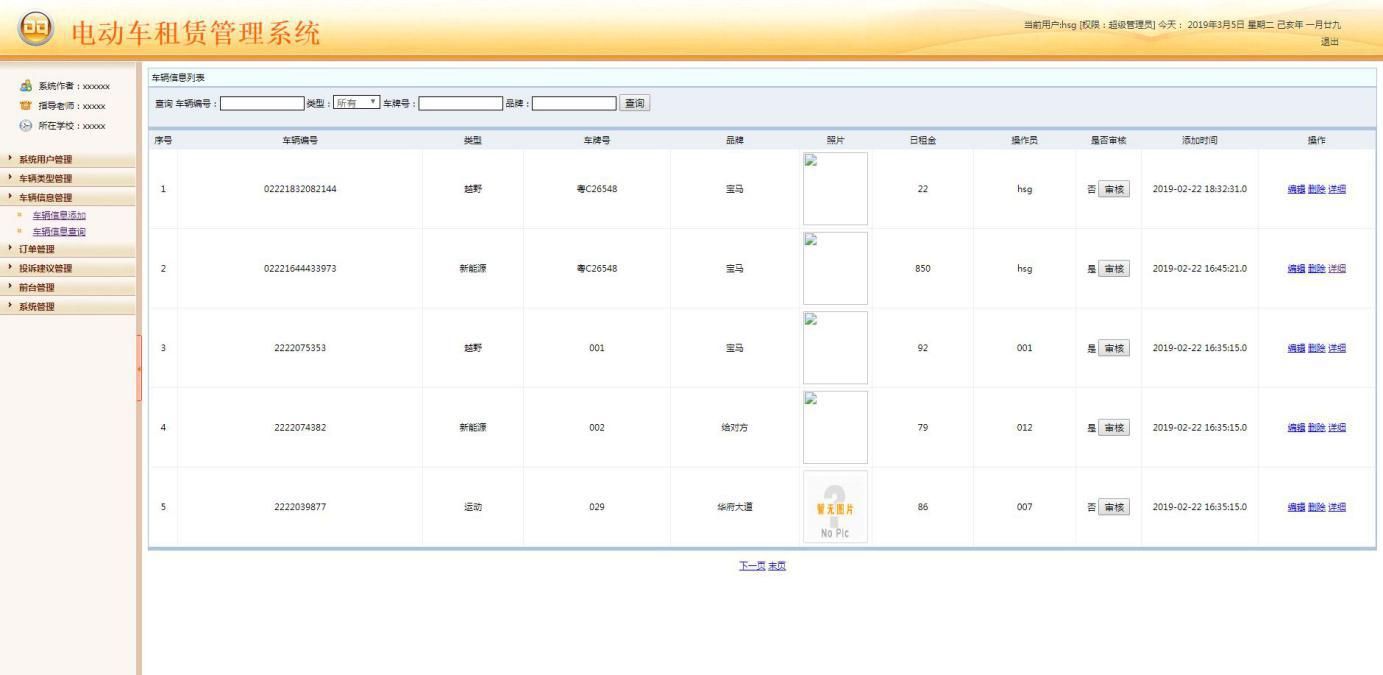Viewport: 1383px width, 675px height.
Task: Click timestamp 2019-02-22 18:32:31.0
Action: coord(1200,189)
